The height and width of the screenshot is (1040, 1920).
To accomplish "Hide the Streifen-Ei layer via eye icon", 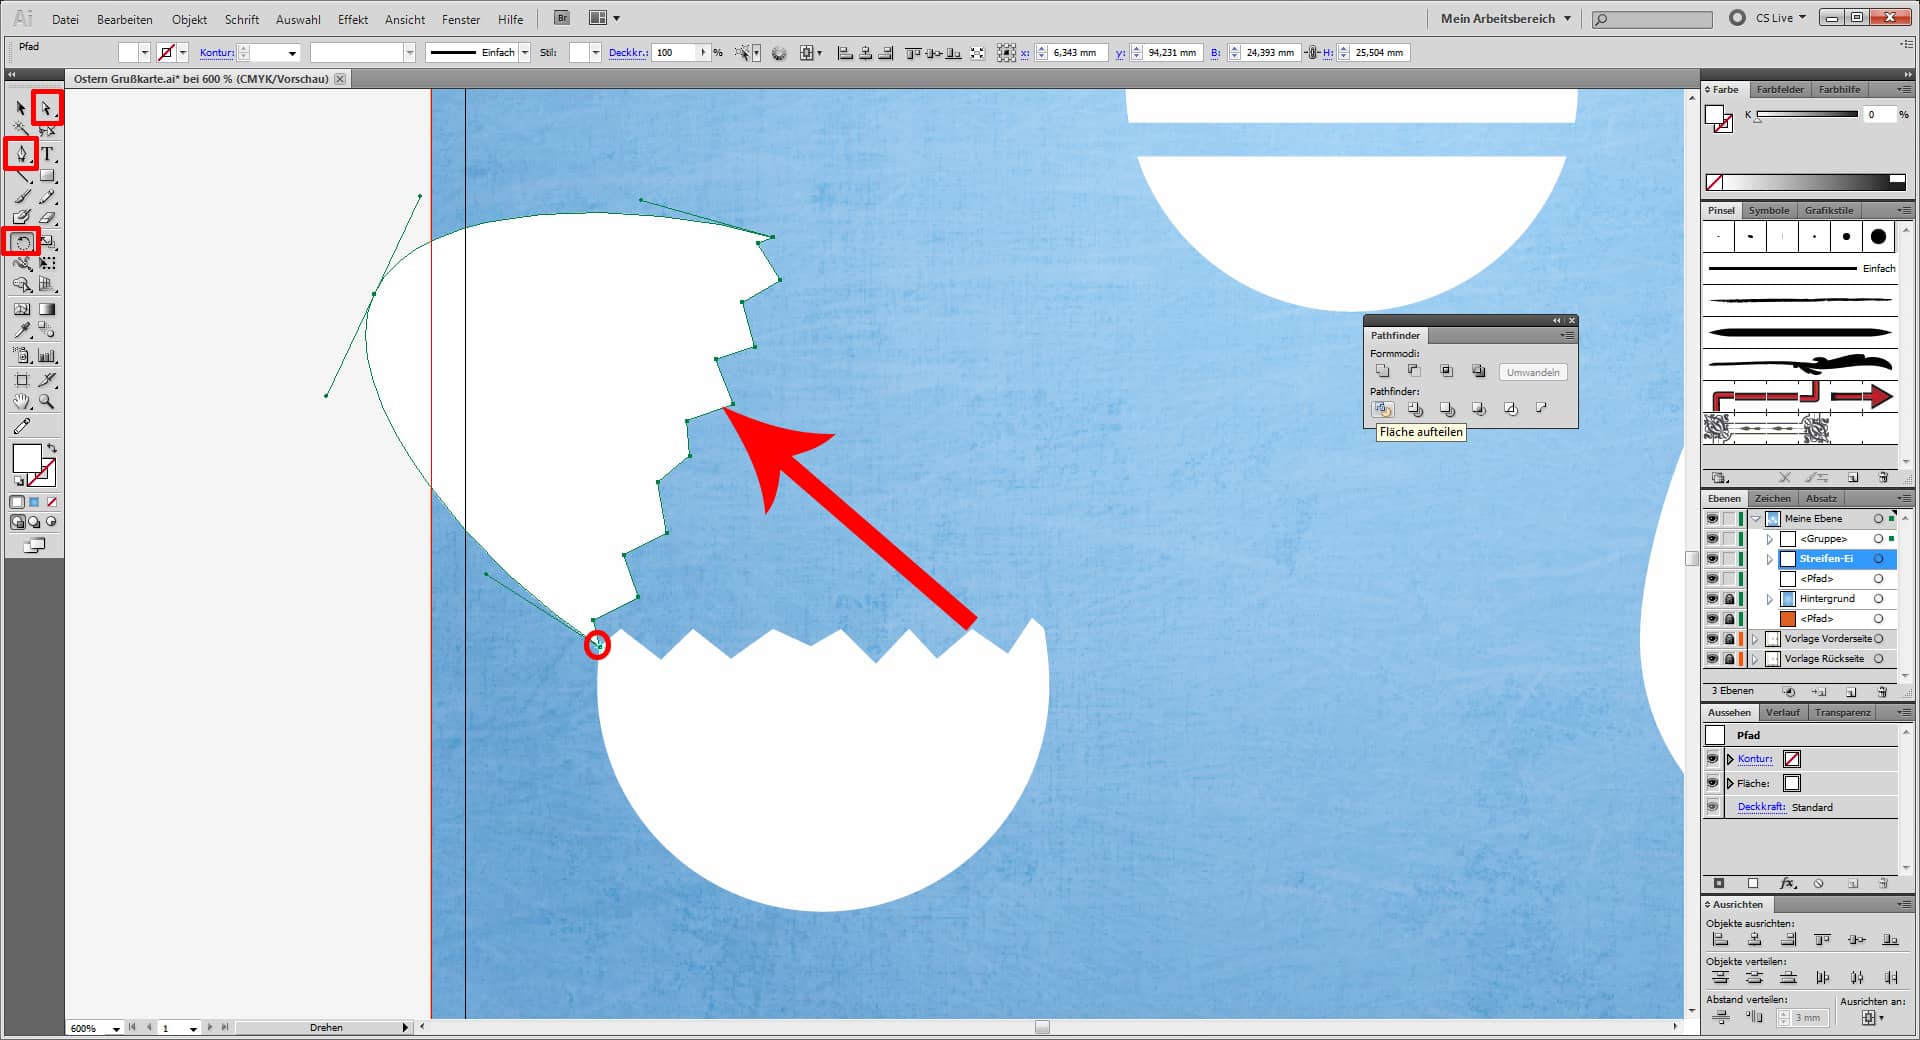I will click(x=1712, y=559).
